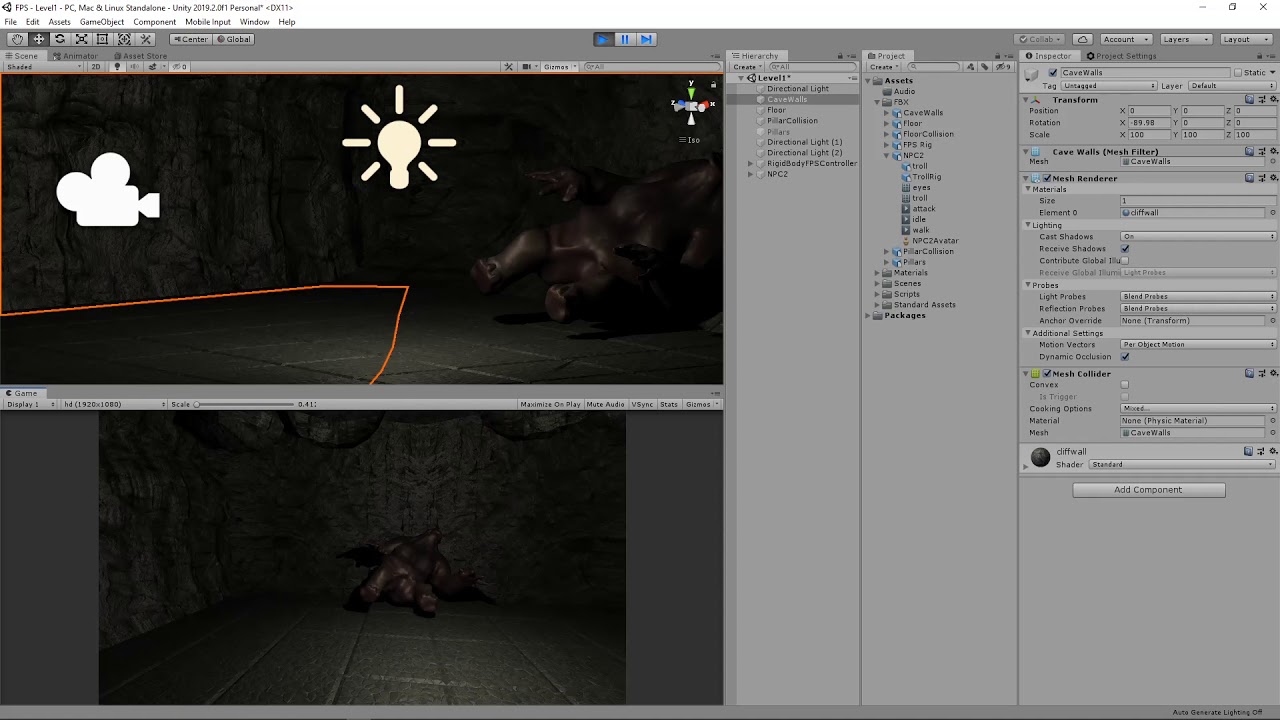This screenshot has width=1280, height=720.
Task: Open Transform component gear menu
Action: [x=1273, y=100]
